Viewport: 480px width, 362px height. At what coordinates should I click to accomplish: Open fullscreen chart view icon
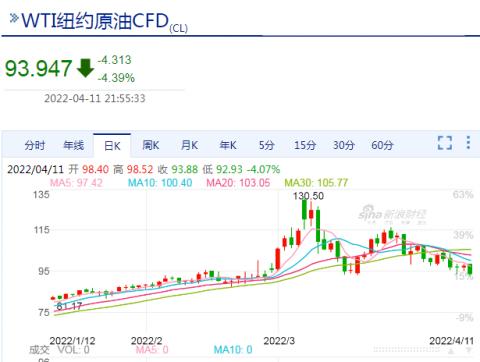tap(445, 143)
